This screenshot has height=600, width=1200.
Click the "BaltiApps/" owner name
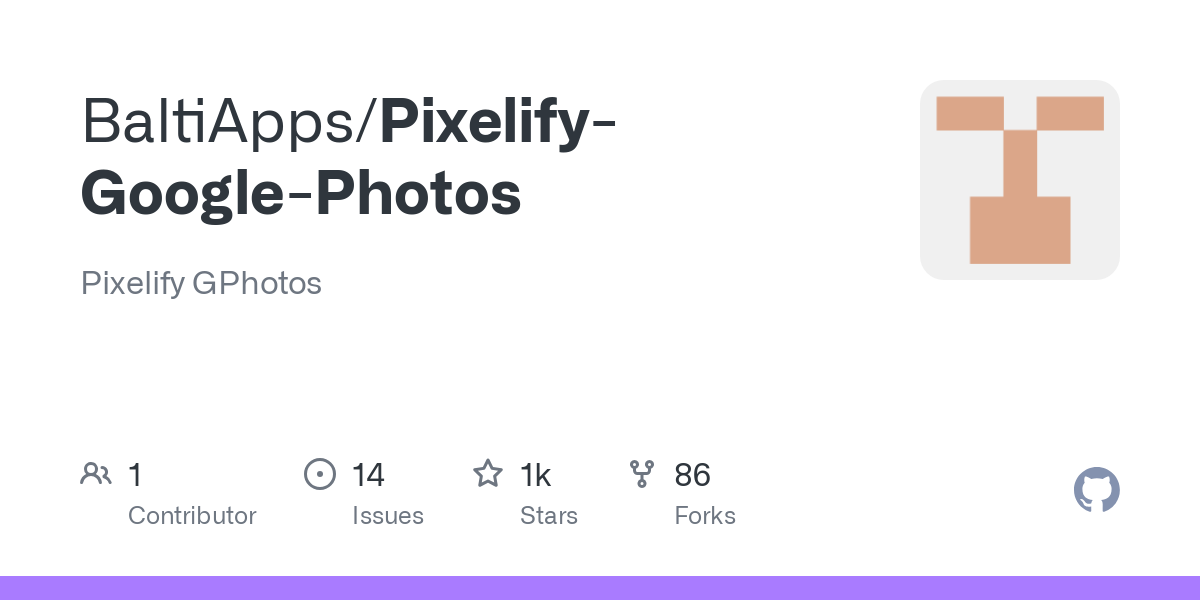click(x=229, y=121)
